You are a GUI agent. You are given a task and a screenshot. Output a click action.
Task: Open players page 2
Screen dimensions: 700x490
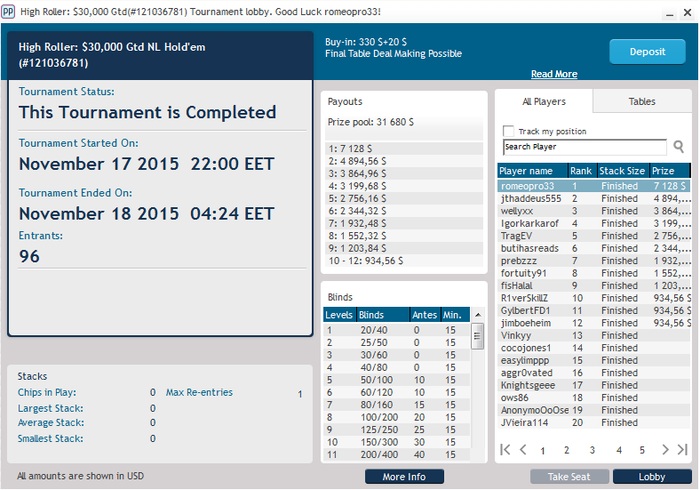(x=567, y=450)
